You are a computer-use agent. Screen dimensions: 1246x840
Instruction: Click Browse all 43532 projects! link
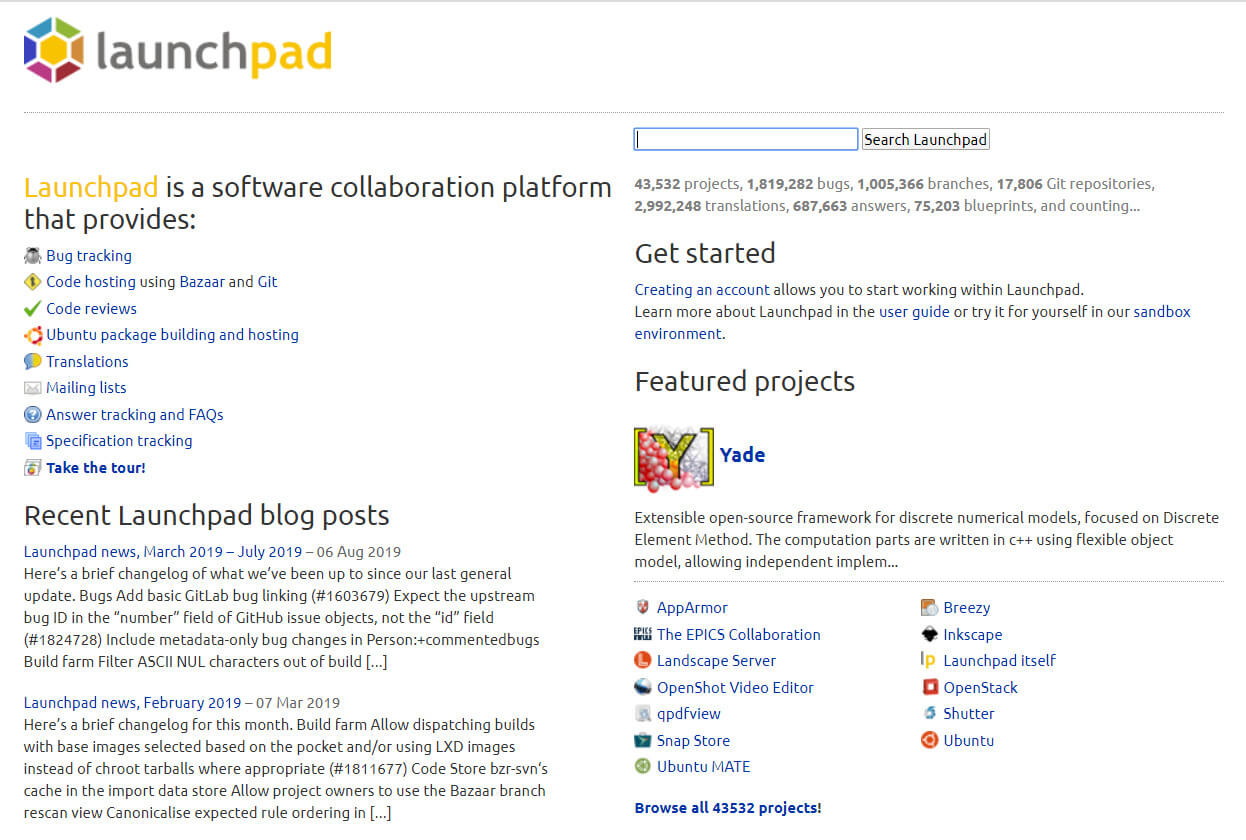[x=728, y=808]
